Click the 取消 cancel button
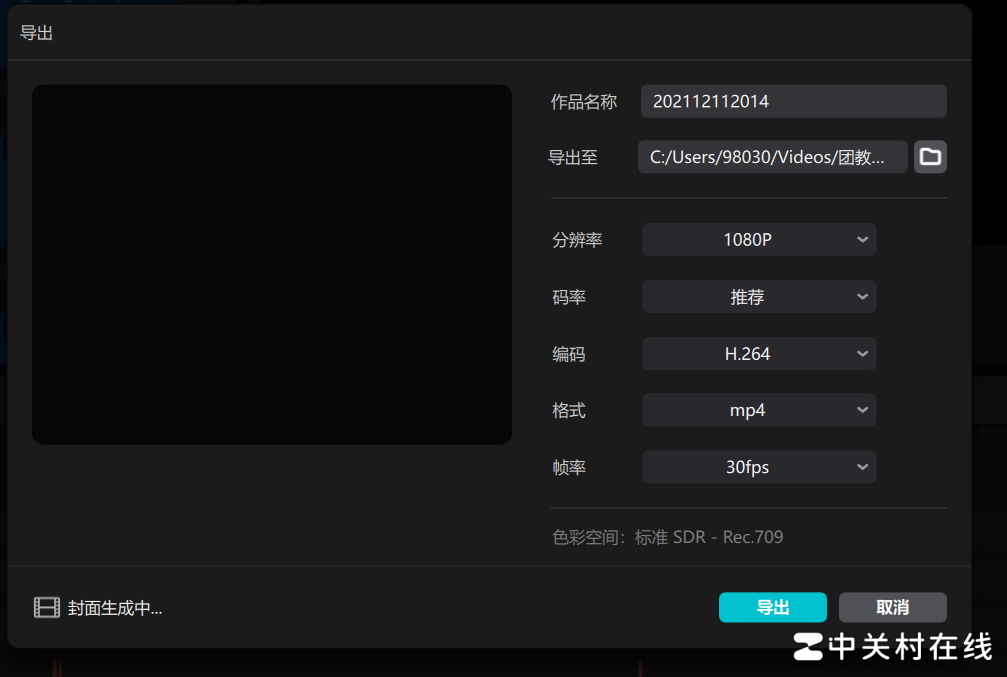 [892, 607]
